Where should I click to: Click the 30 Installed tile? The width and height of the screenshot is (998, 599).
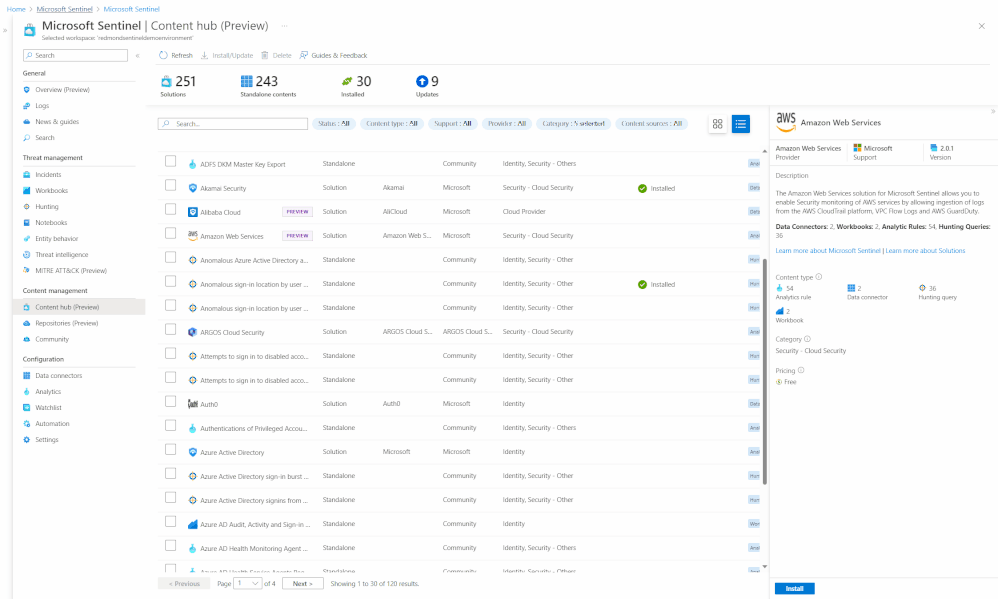point(356,86)
